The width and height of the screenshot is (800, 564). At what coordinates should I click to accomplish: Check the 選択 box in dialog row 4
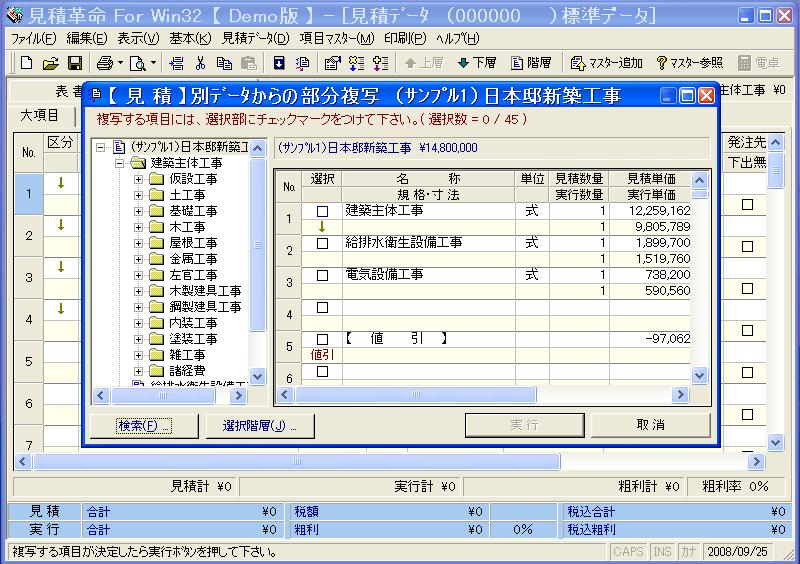tap(322, 307)
